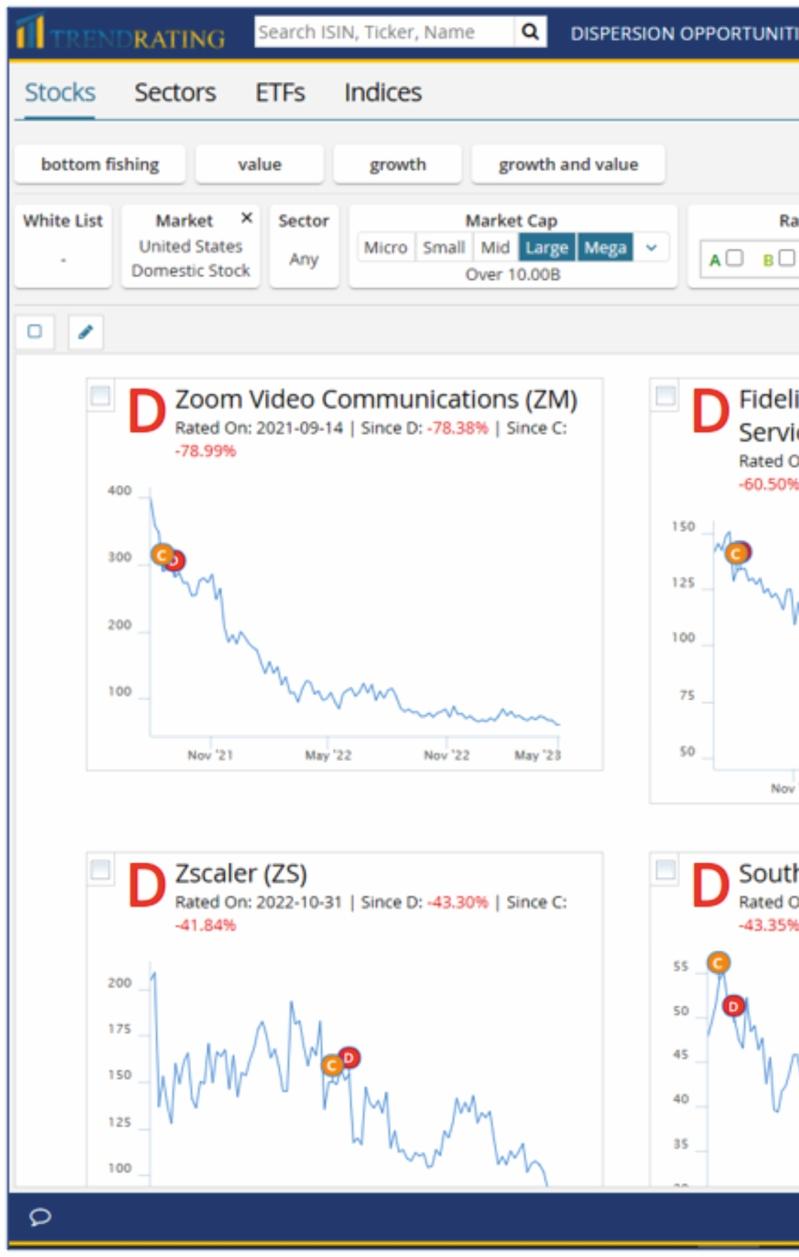Image resolution: width=799 pixels, height=1257 pixels.
Task: Open the chat bubble icon in footer
Action: click(41, 1216)
